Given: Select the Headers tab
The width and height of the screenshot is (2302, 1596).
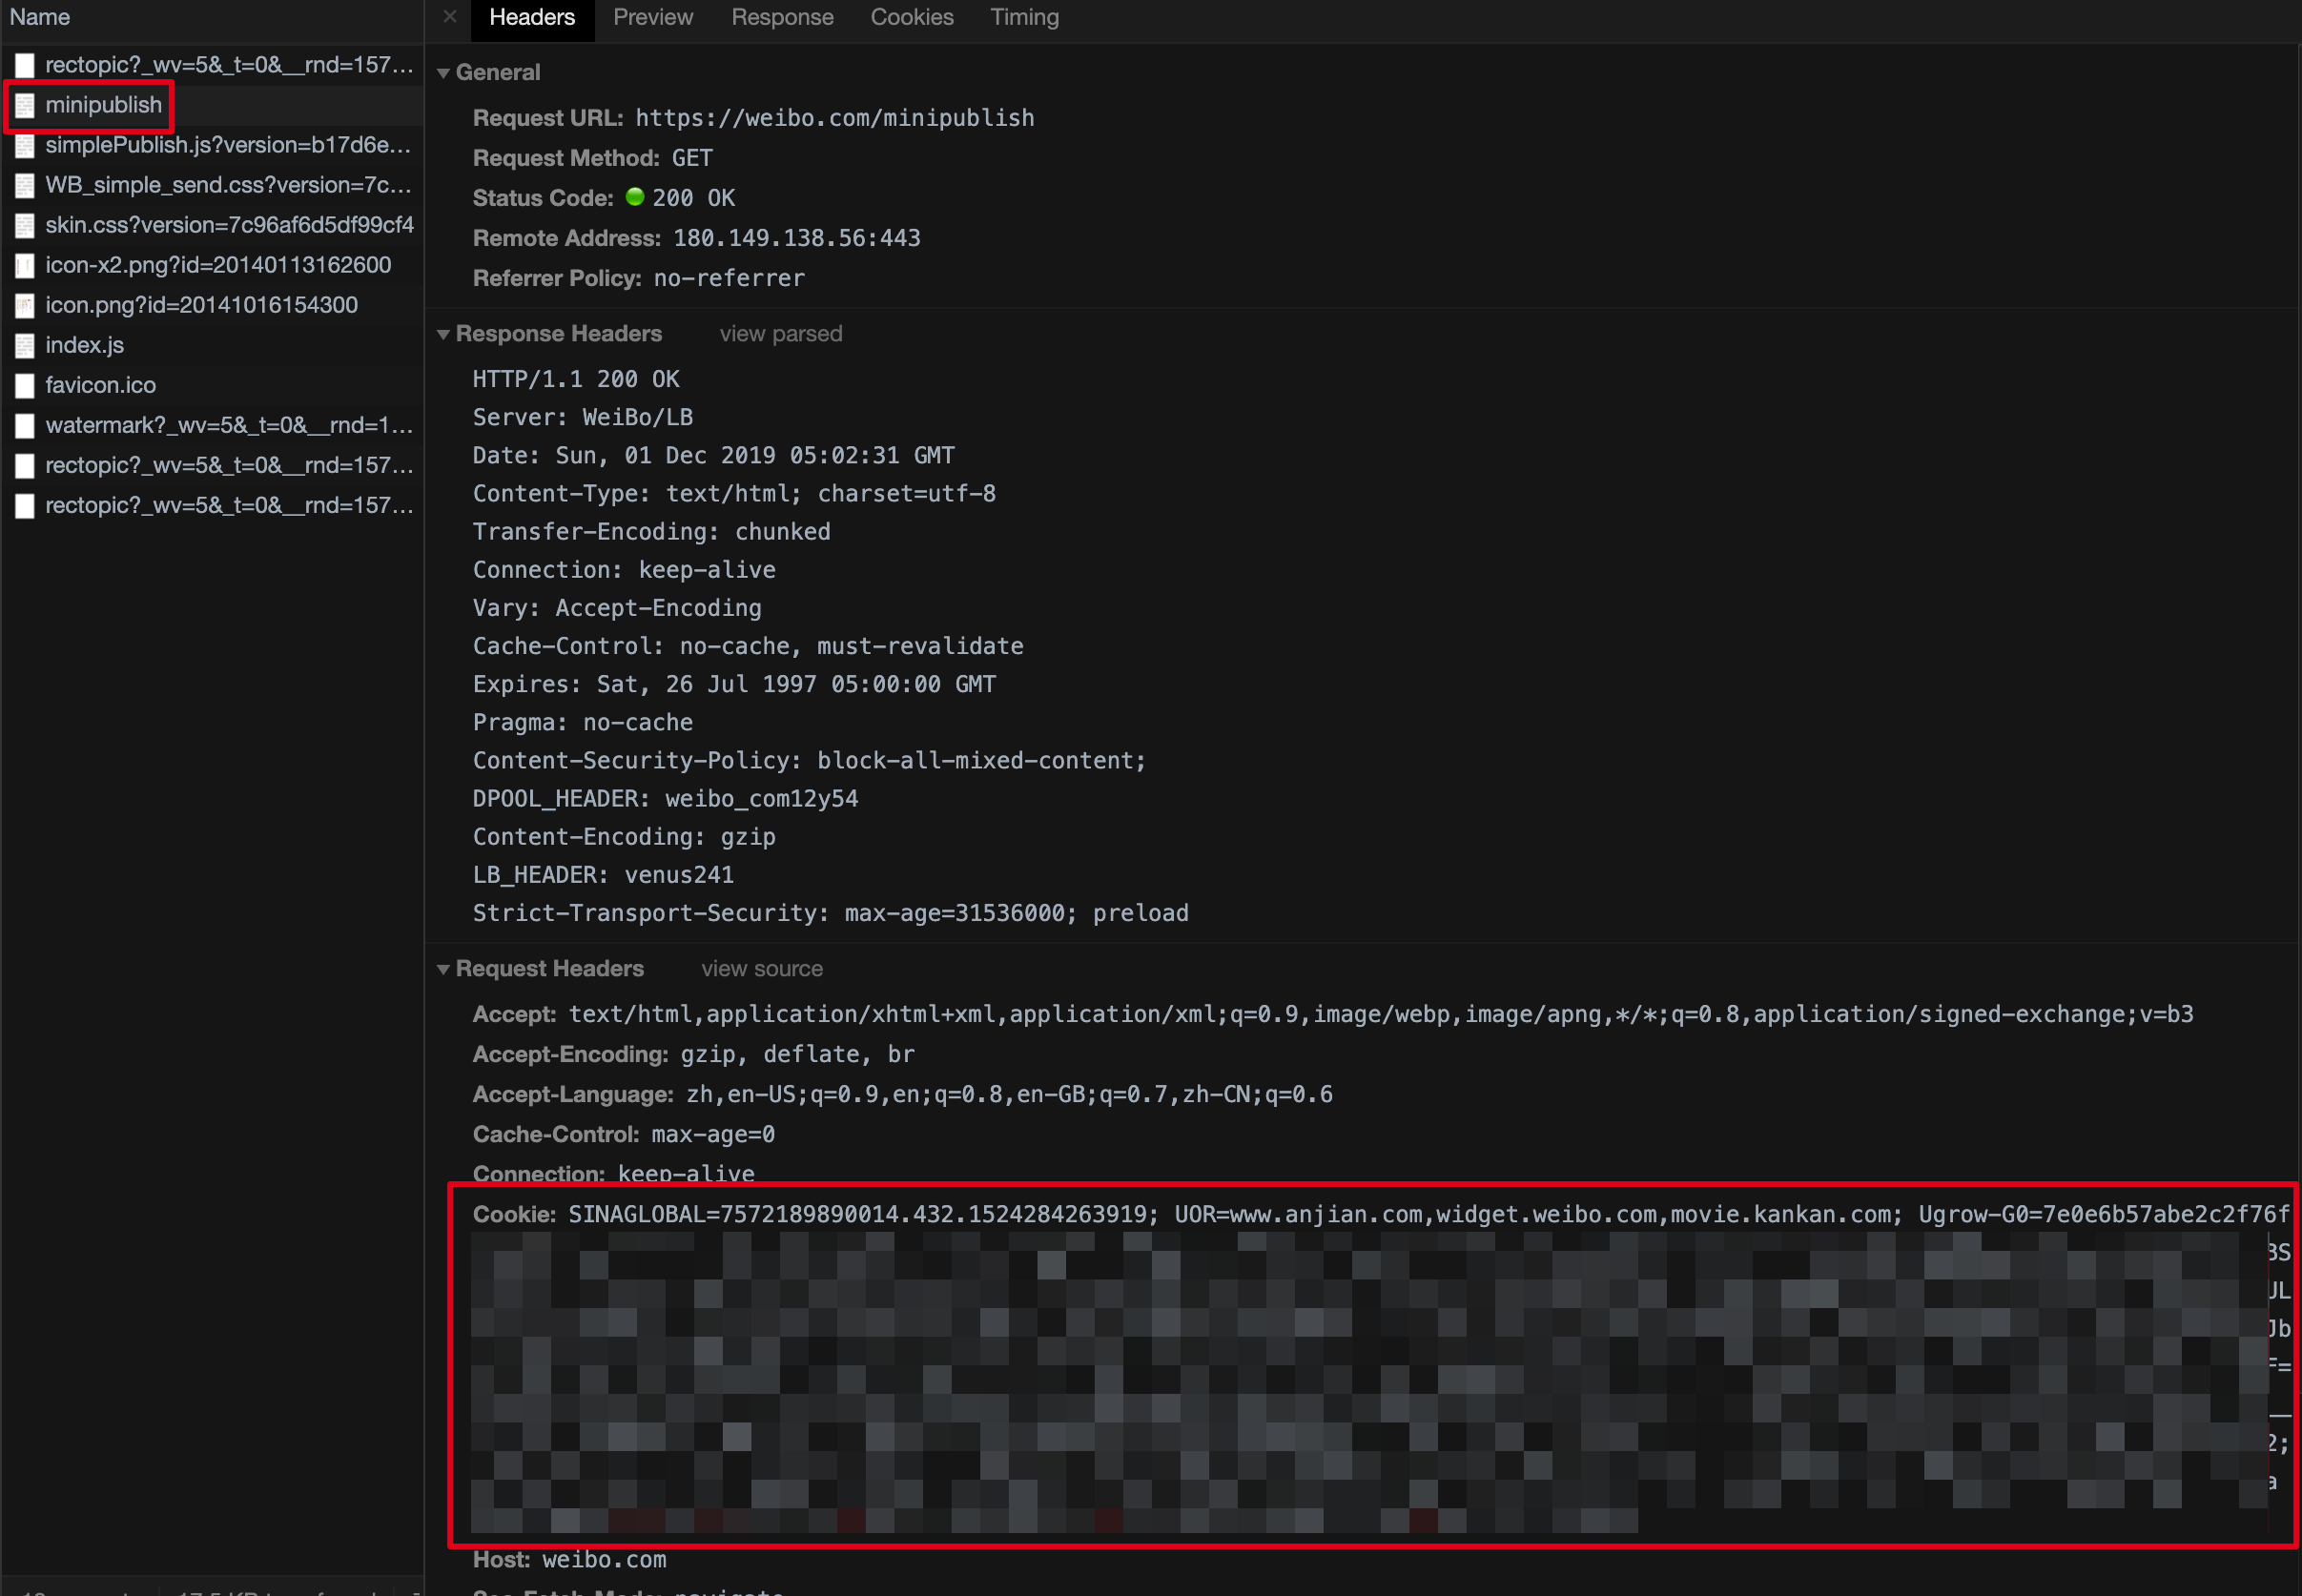Looking at the screenshot, I should 532,18.
